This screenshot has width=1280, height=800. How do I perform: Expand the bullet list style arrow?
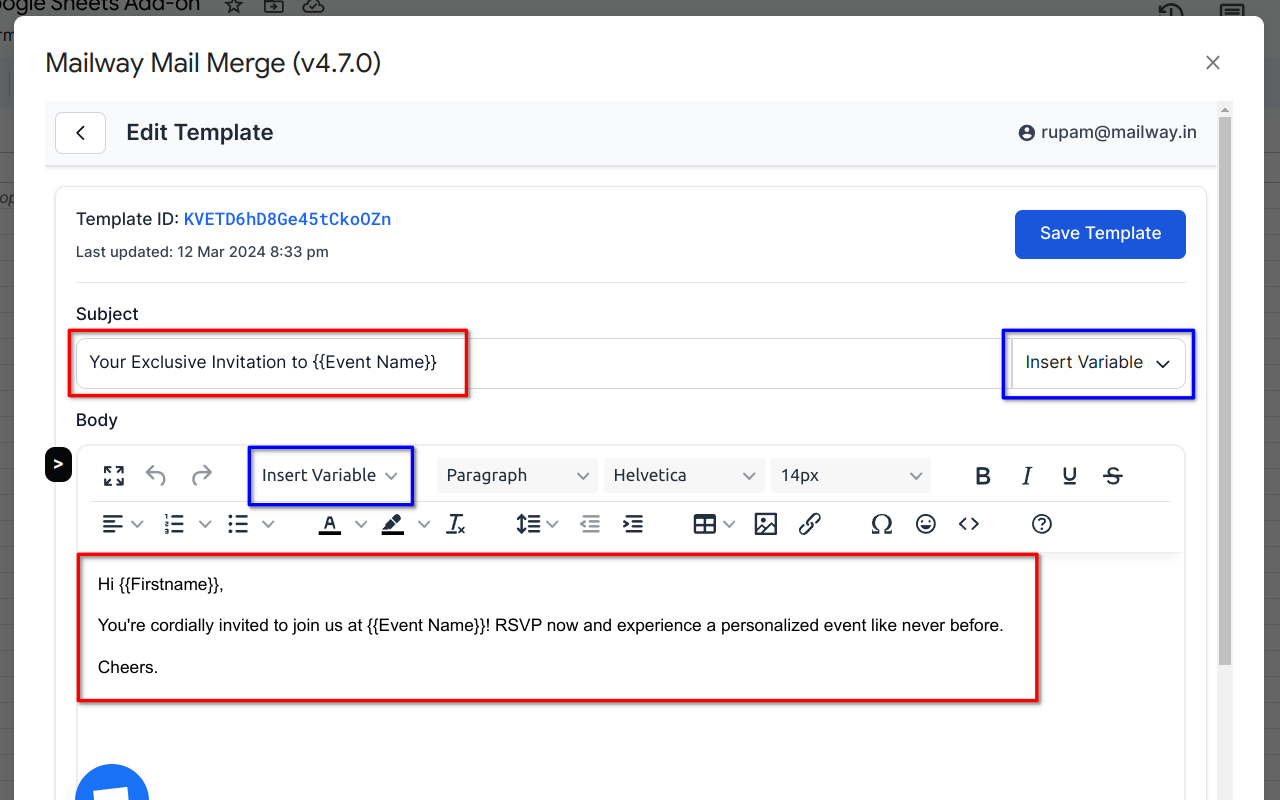click(268, 524)
